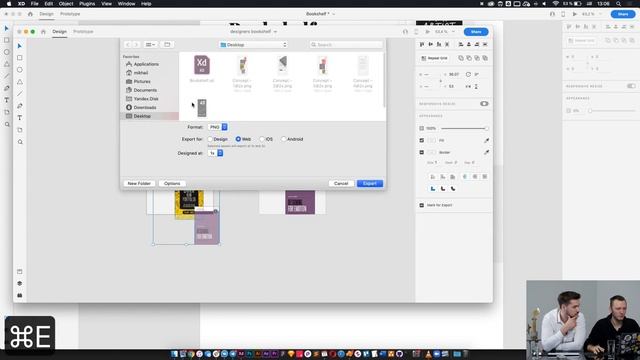The height and width of the screenshot is (360, 640).
Task: Click the rotation icon in transform panel
Action: point(468,74)
